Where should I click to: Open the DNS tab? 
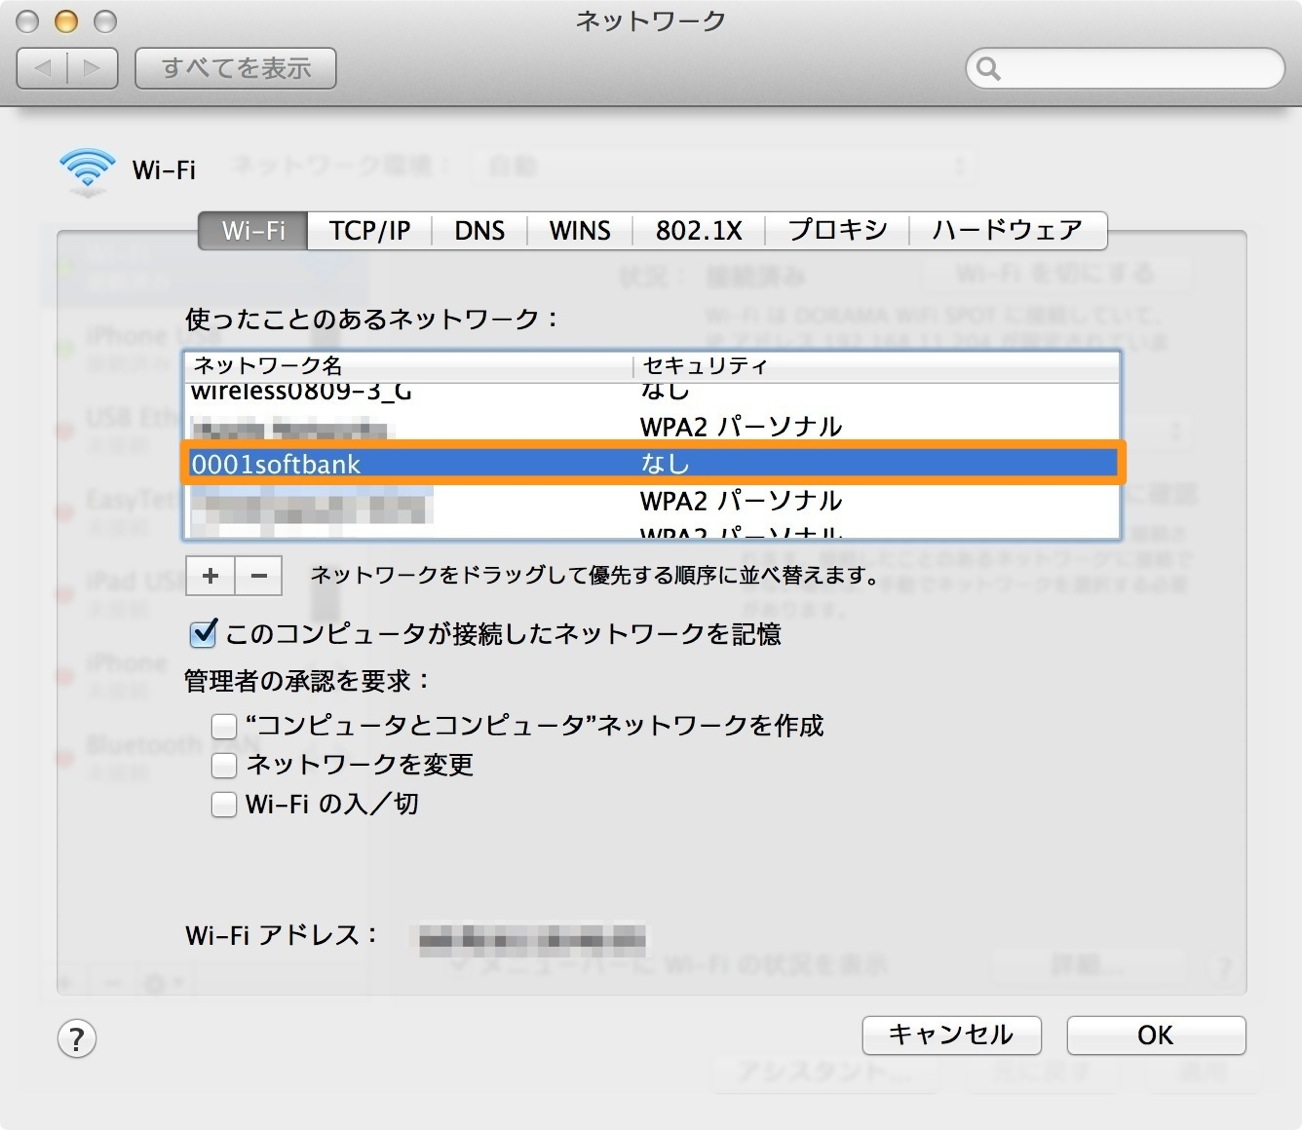[479, 231]
